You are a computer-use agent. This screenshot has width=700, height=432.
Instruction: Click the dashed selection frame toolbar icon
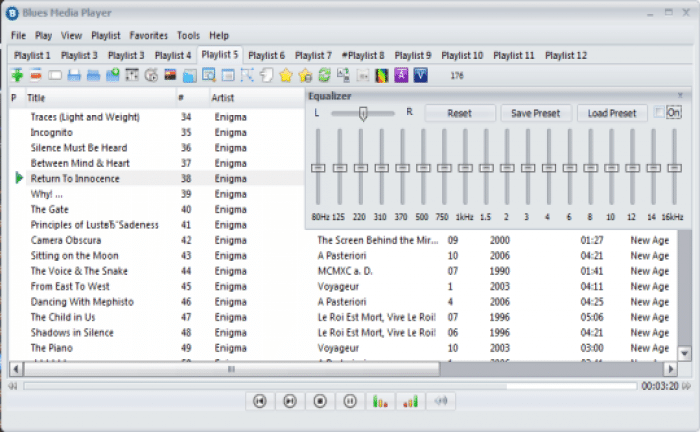(x=247, y=75)
